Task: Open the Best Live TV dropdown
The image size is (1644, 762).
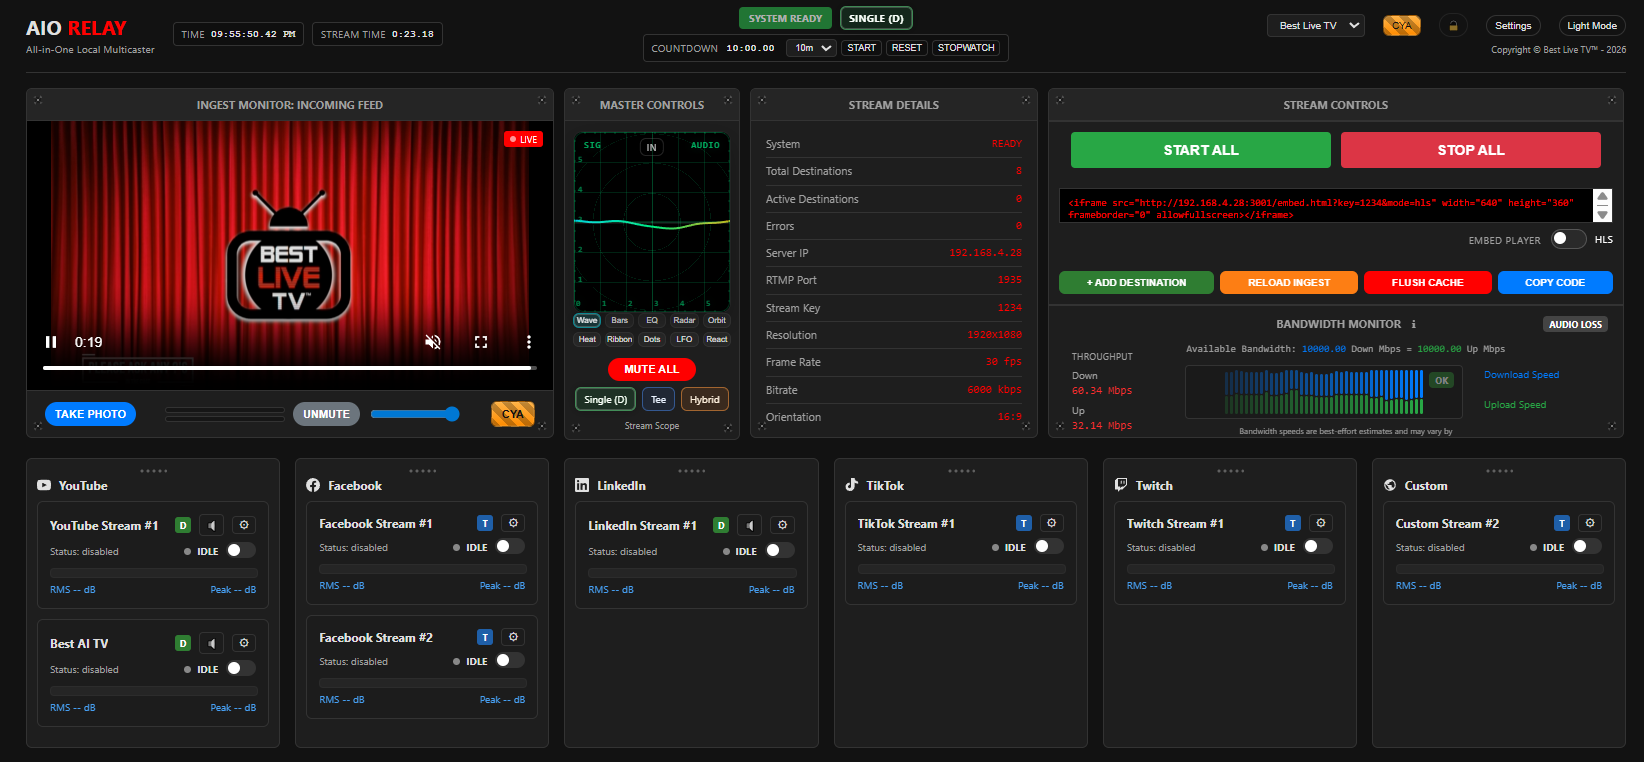Action: 1316,26
